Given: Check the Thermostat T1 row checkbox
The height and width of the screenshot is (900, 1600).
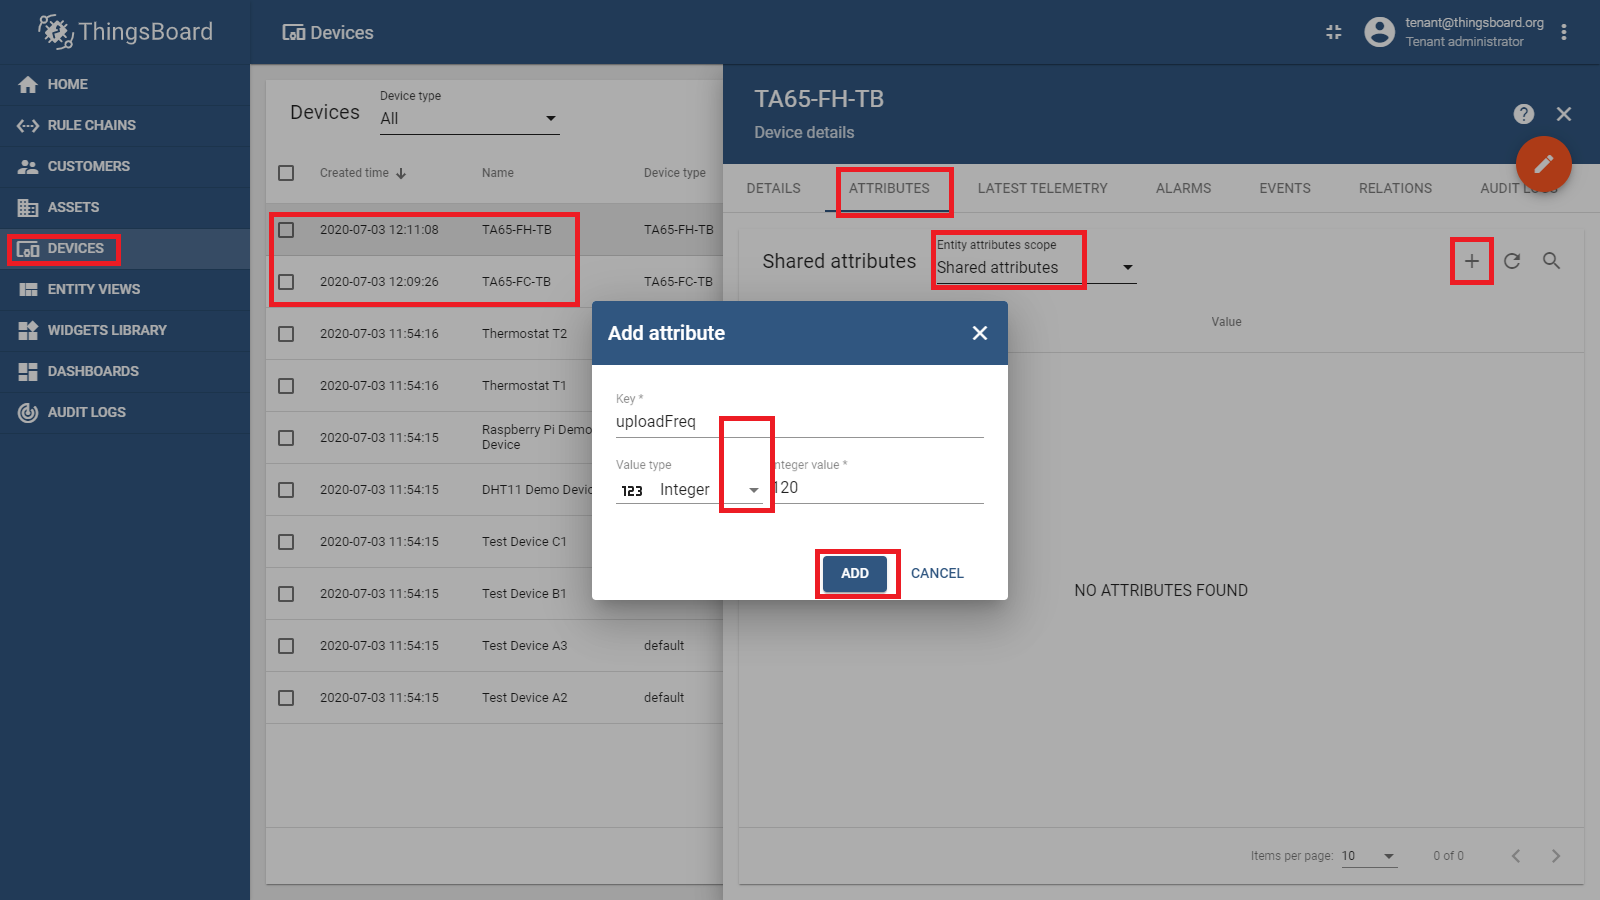Looking at the screenshot, I should click(x=286, y=386).
